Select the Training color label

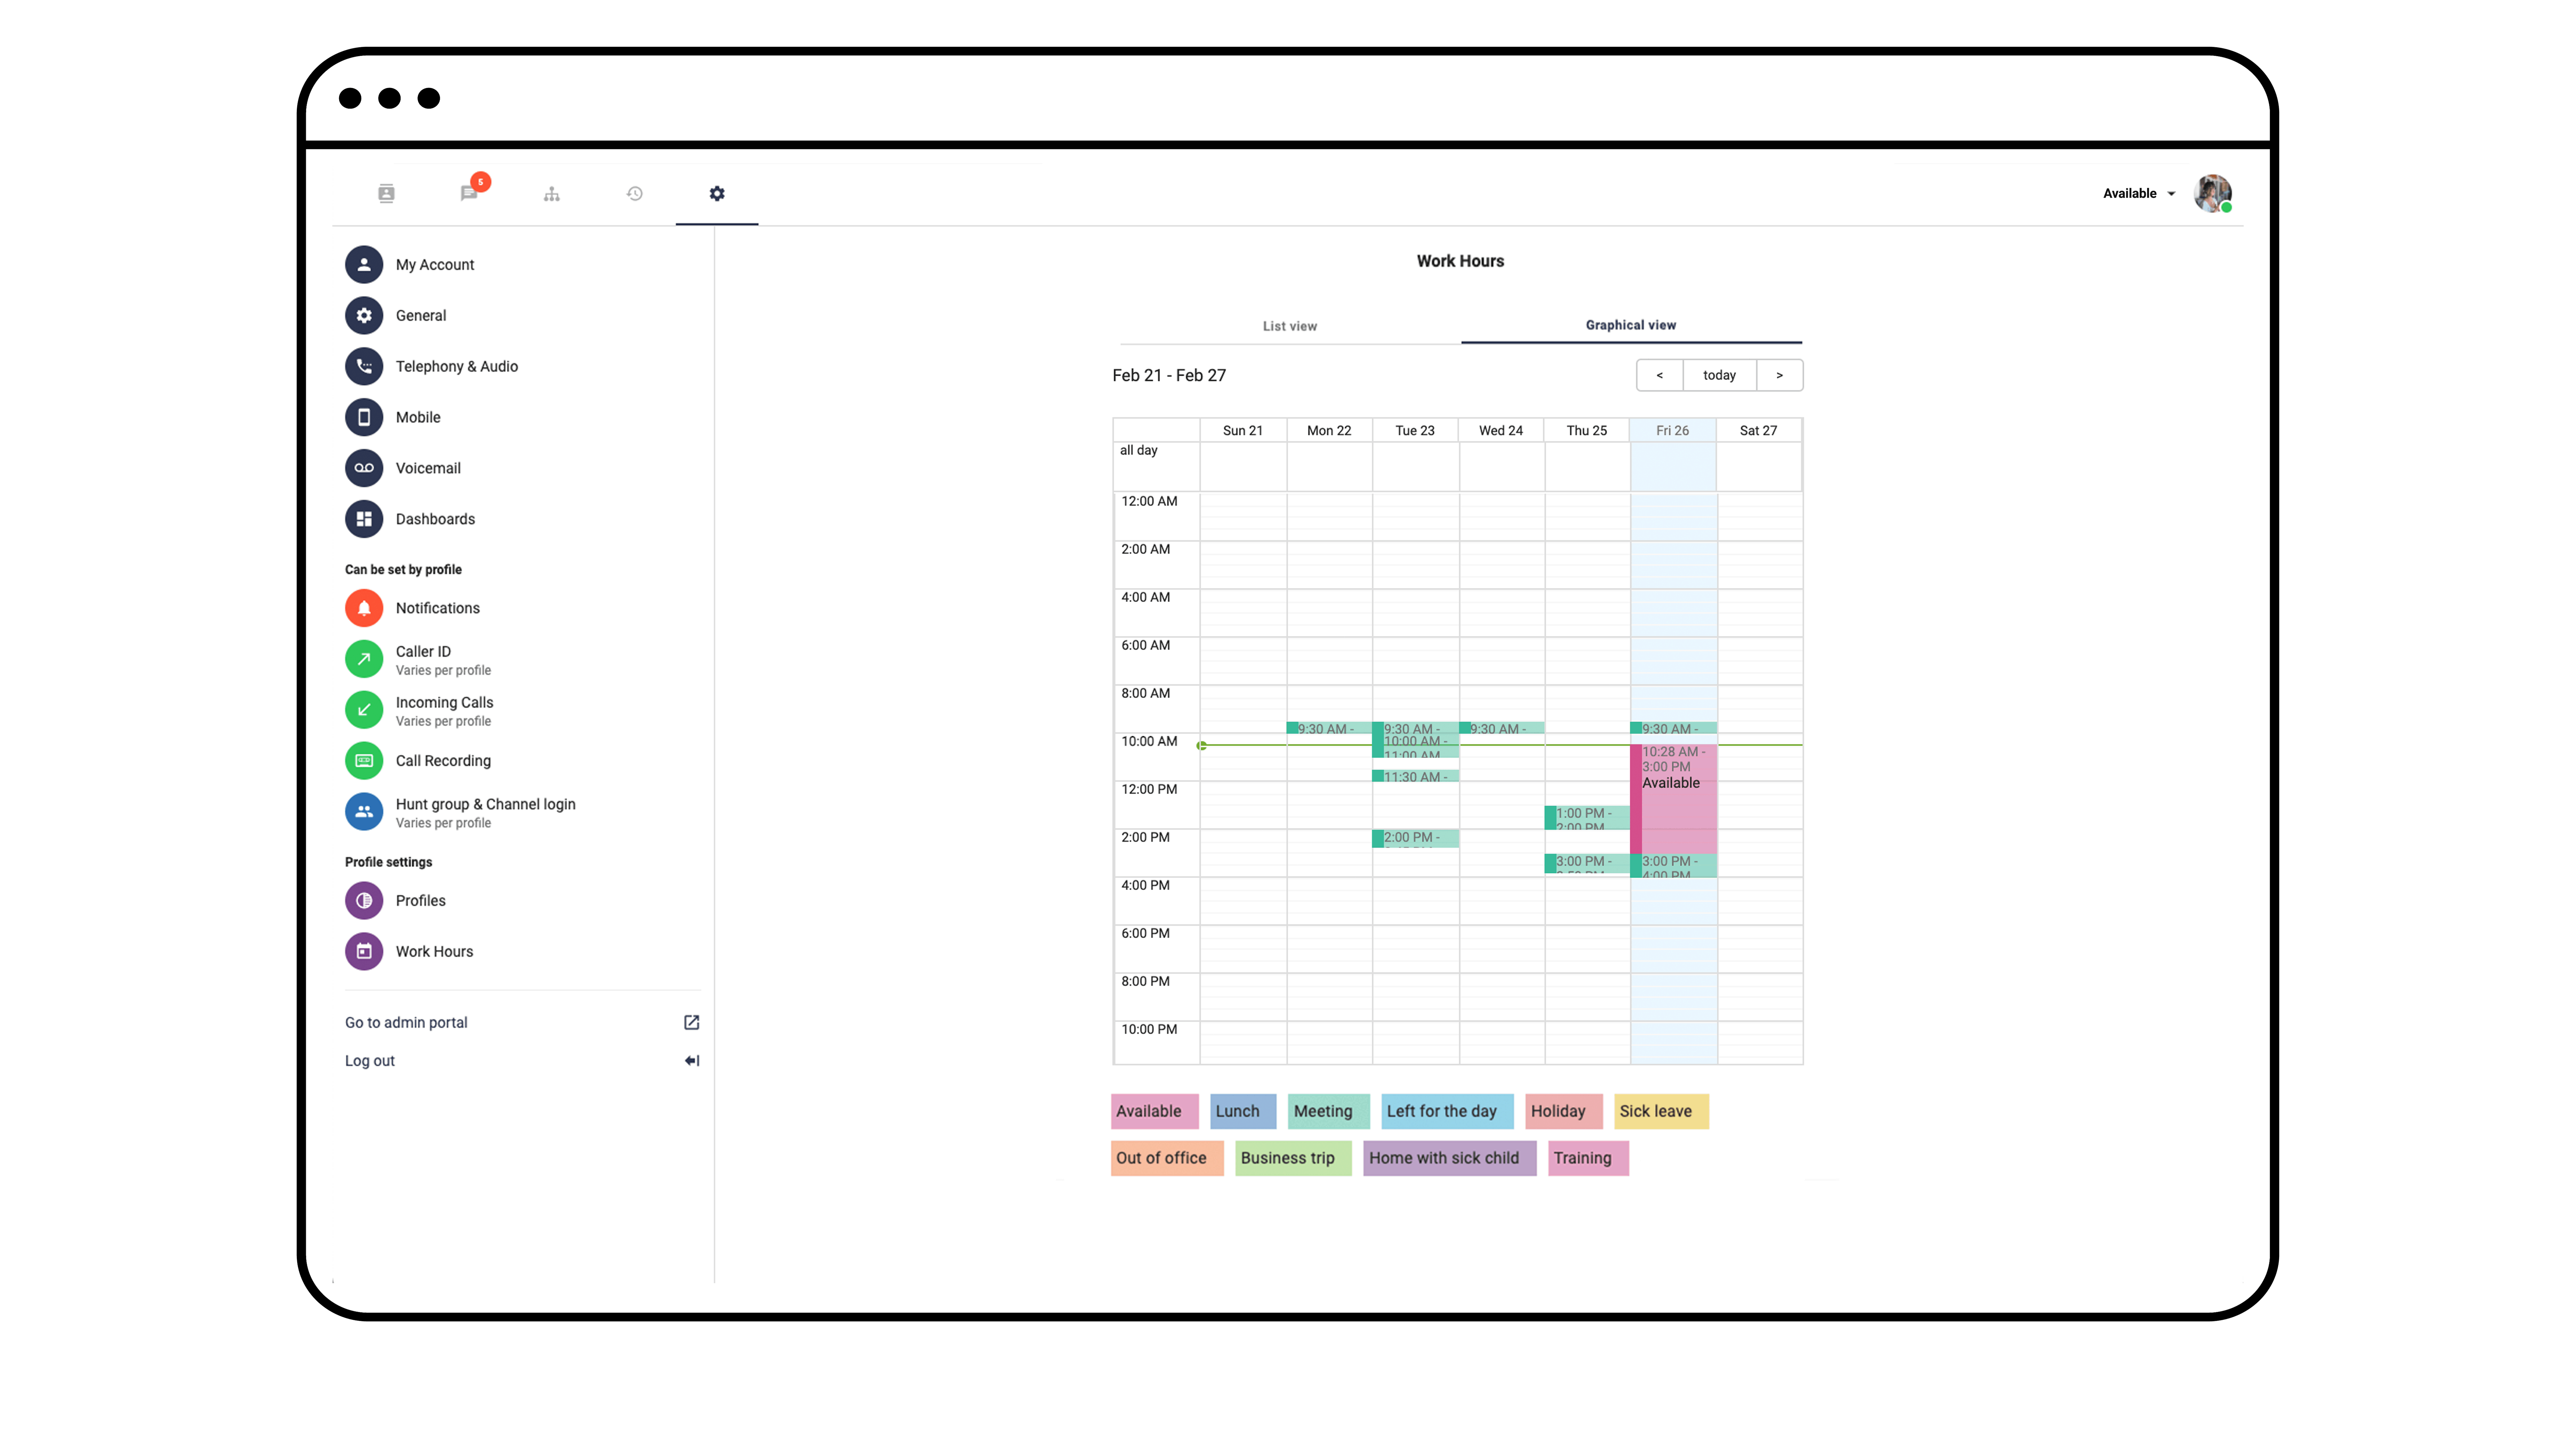tap(1588, 1158)
